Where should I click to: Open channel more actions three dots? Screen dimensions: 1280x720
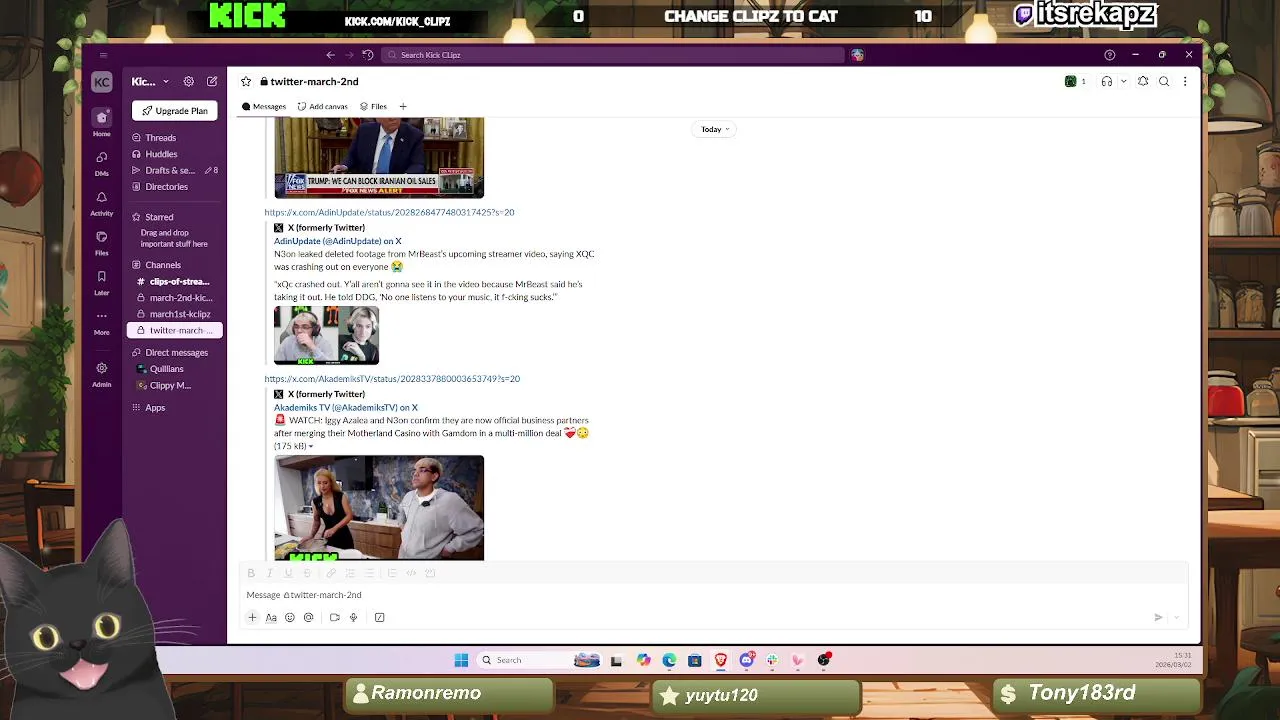1185,82
